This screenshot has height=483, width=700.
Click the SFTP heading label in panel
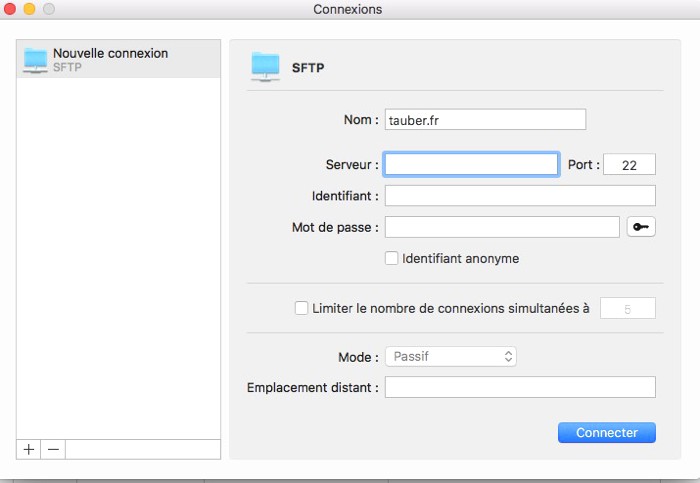[308, 69]
